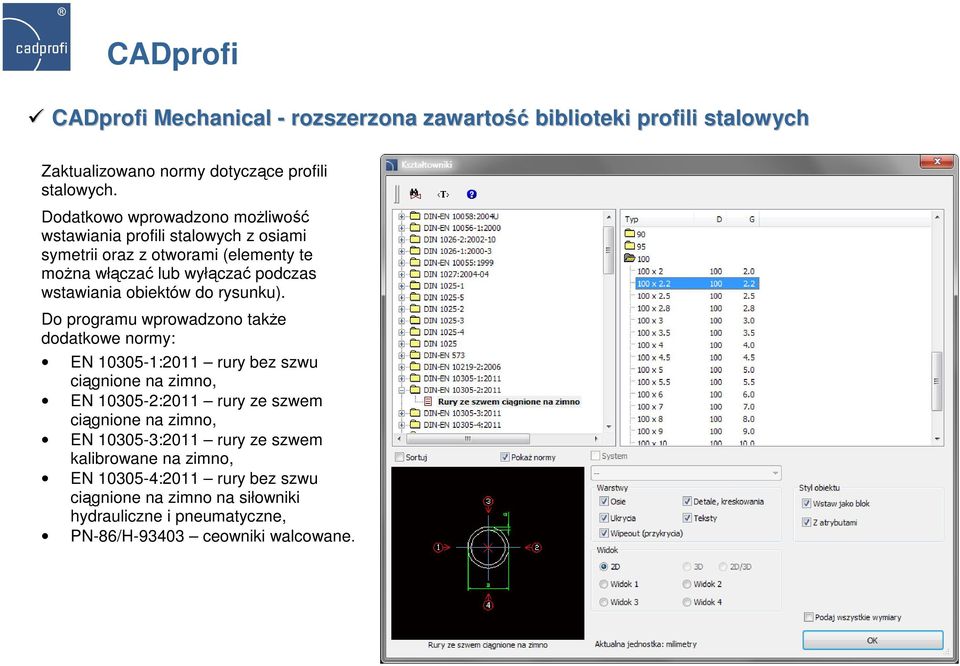Uncheck the Osie layer checkbox
The height and width of the screenshot is (666, 960).
point(604,501)
